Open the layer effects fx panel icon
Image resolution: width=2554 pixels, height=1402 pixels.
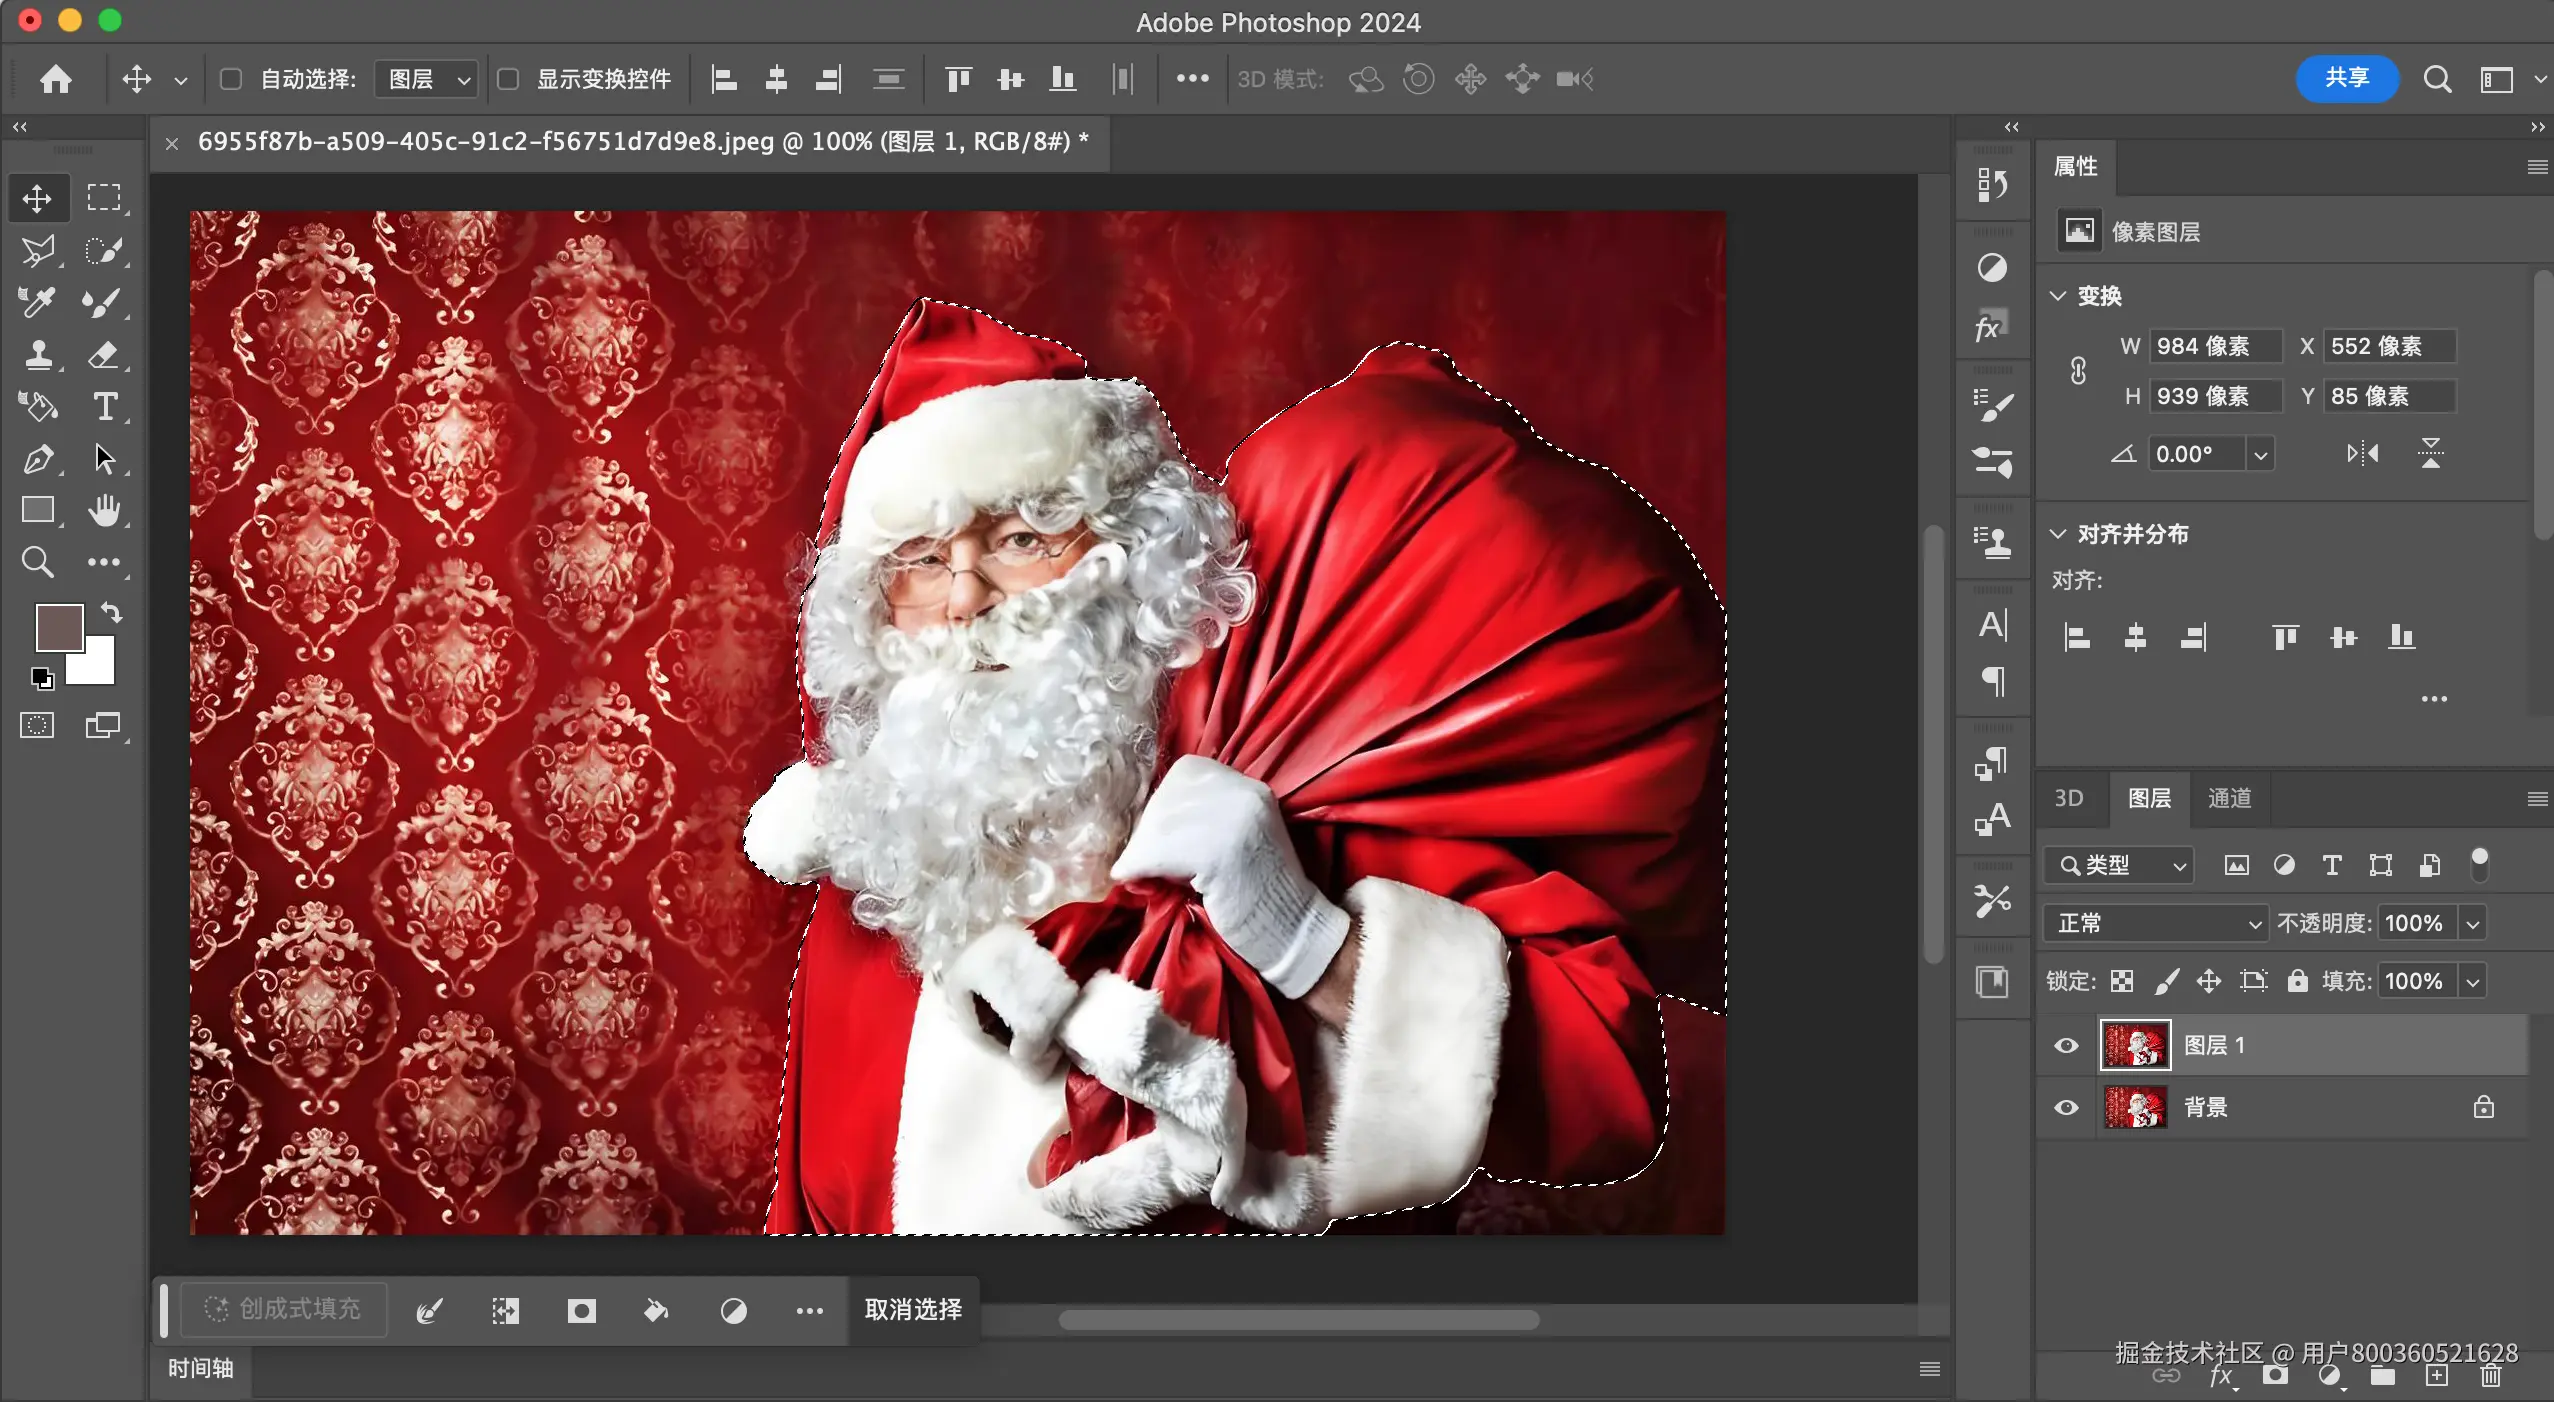point(1992,326)
